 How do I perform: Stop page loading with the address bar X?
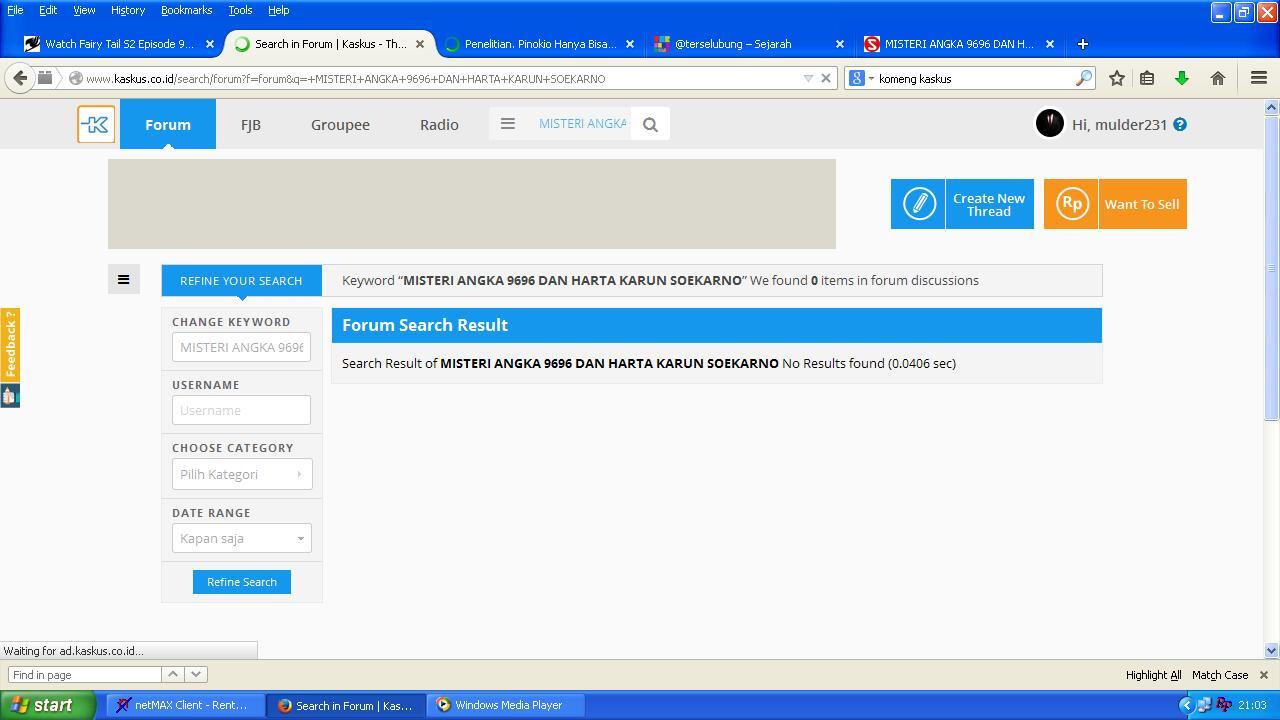coord(826,78)
